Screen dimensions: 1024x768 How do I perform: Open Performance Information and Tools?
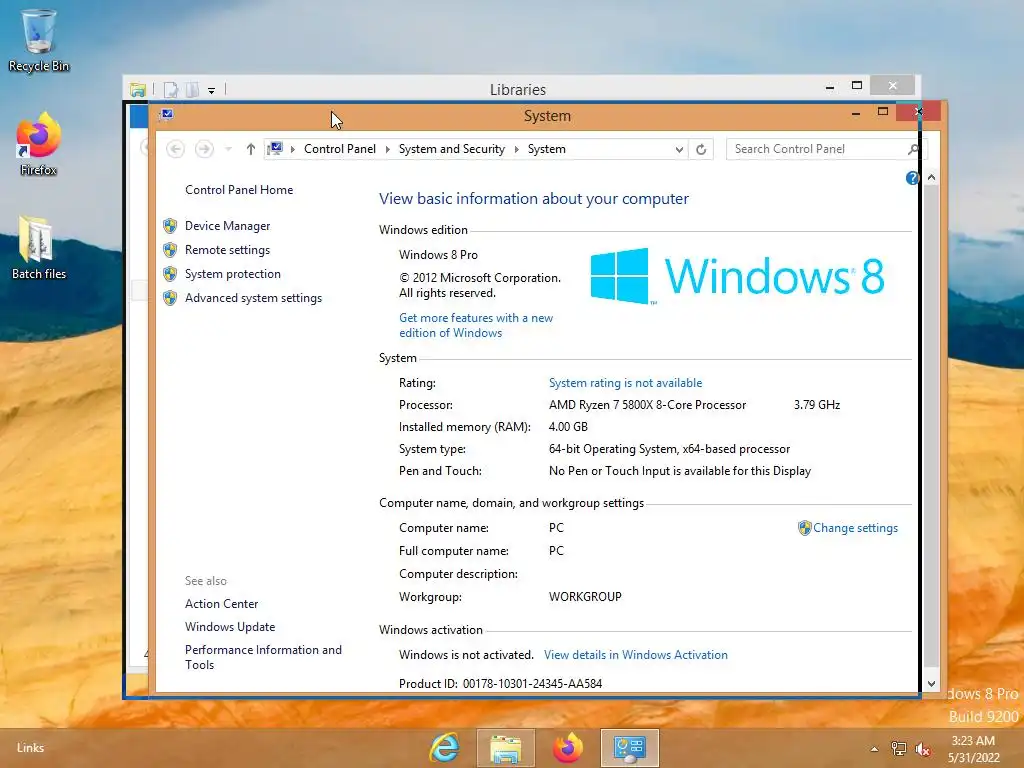click(263, 658)
